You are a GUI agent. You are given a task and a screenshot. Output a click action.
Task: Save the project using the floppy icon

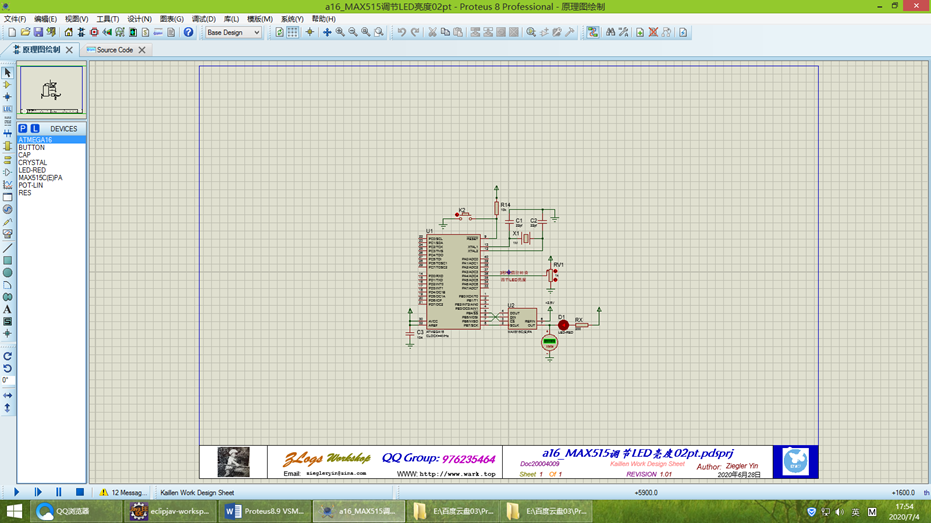coord(38,32)
